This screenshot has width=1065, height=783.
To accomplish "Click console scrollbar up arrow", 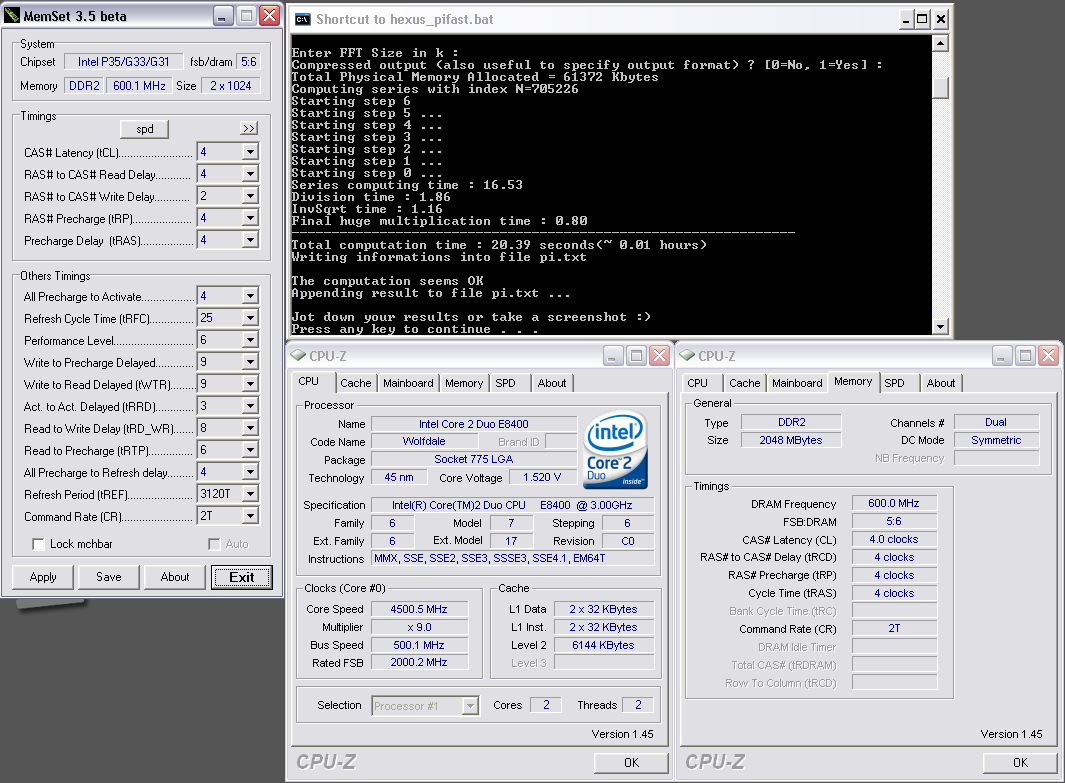I will coord(940,43).
